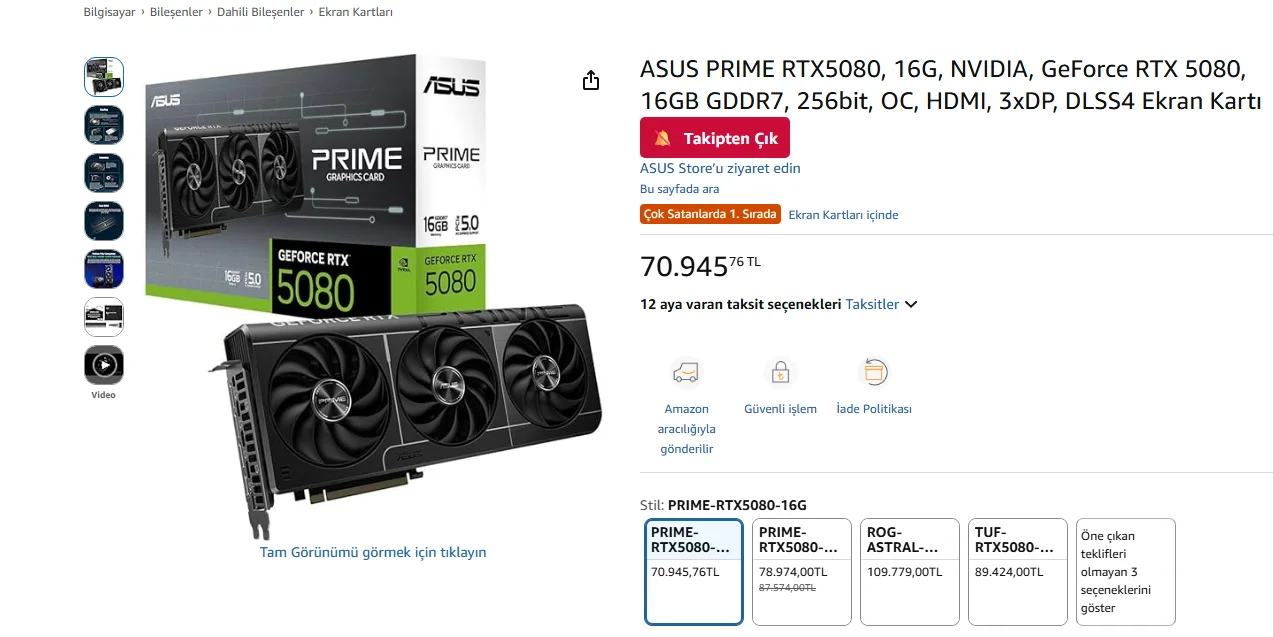Click the return policy box icon
Image resolution: width=1273 pixels, height=637 pixels.
(874, 372)
